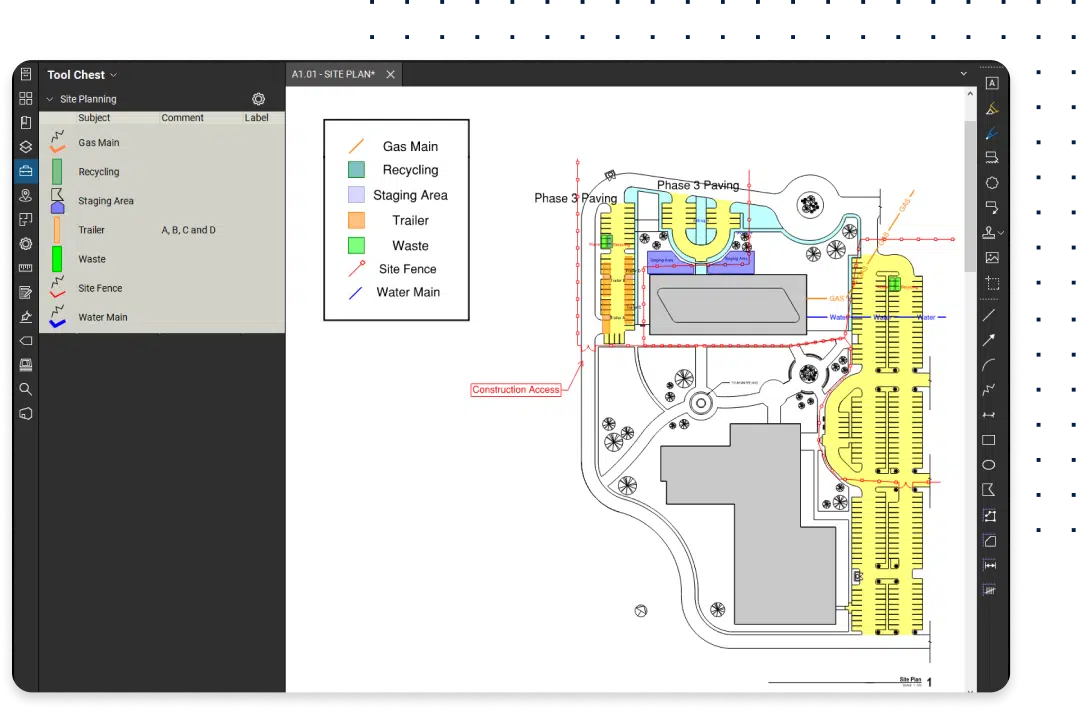Switch to the A1.01 - SITE PLAN tab
Screen dimensions: 1076x711
pos(332,75)
